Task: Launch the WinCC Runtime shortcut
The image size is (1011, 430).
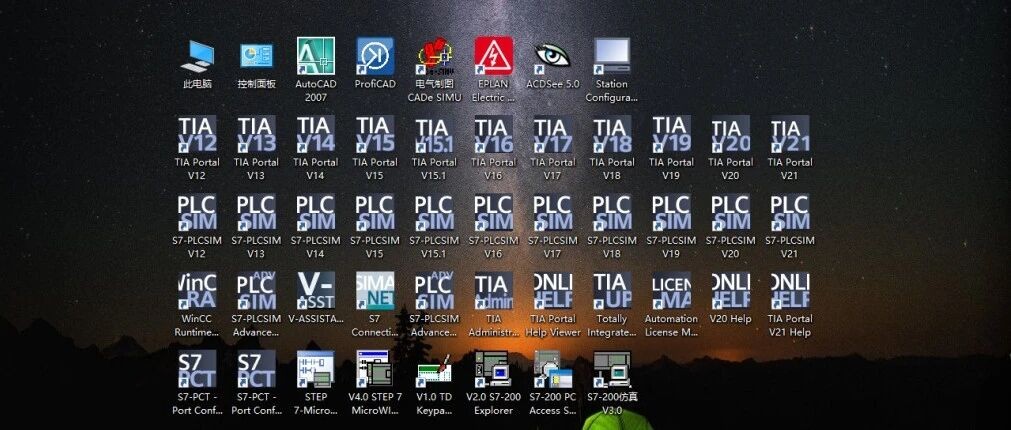Action: tap(197, 291)
